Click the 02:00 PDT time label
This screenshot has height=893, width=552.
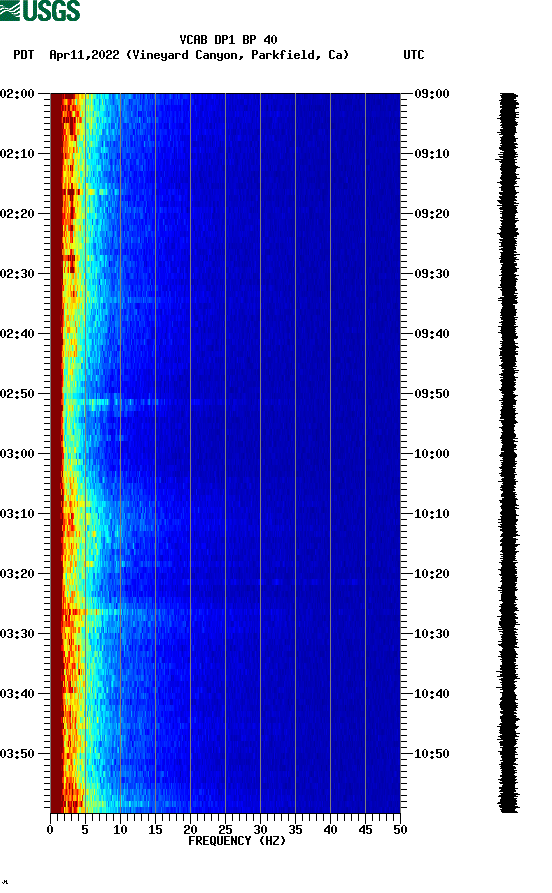(17, 93)
